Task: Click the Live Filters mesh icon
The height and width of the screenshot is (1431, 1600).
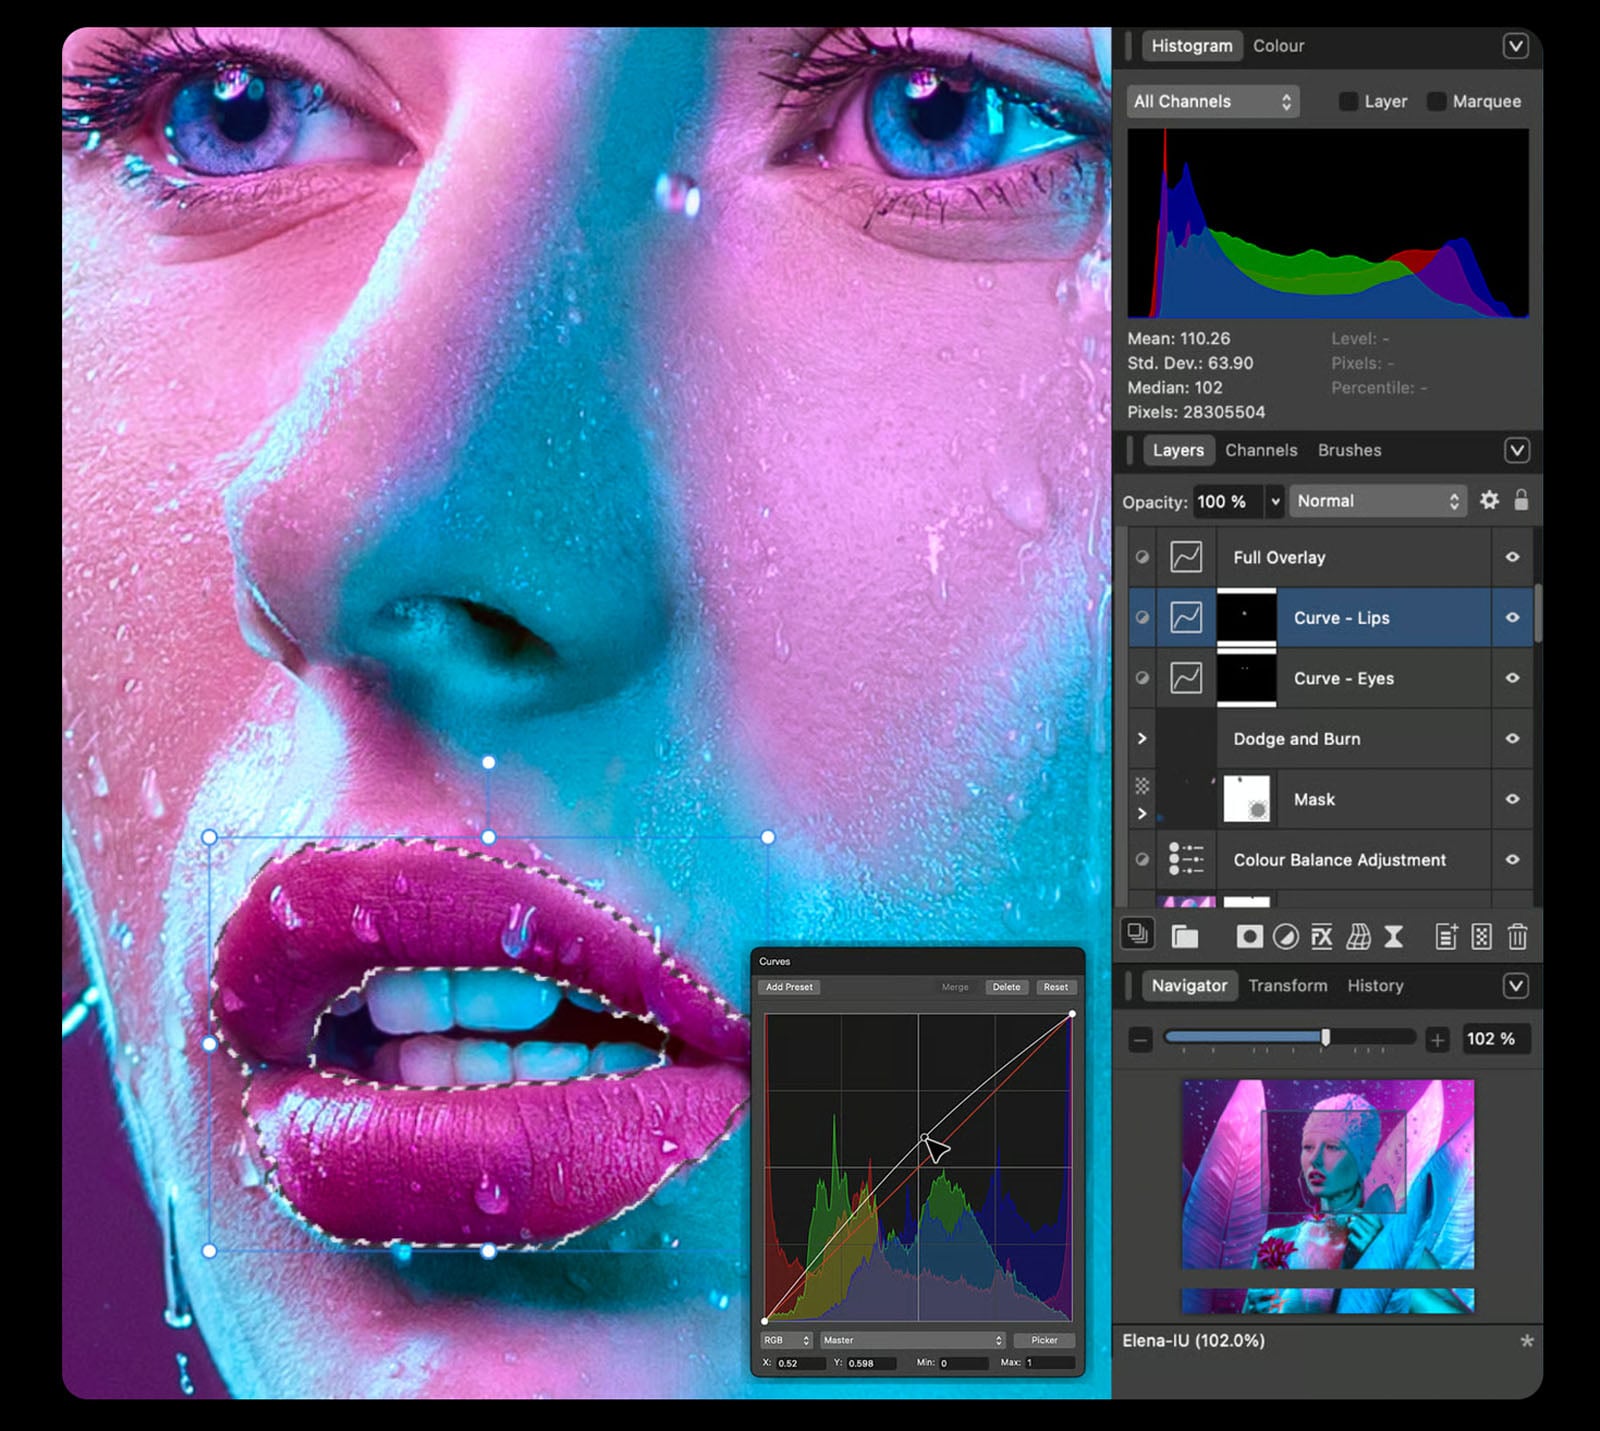Action: pos(1358,937)
